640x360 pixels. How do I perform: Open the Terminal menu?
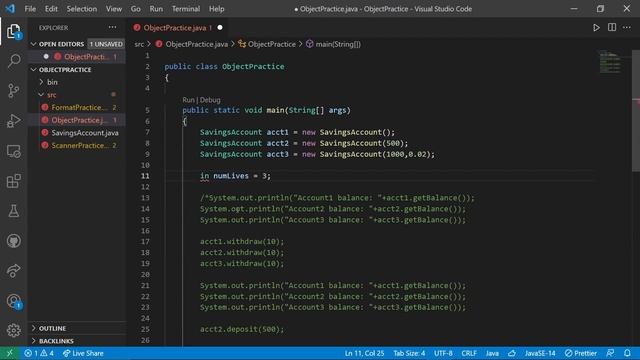click(x=186, y=9)
